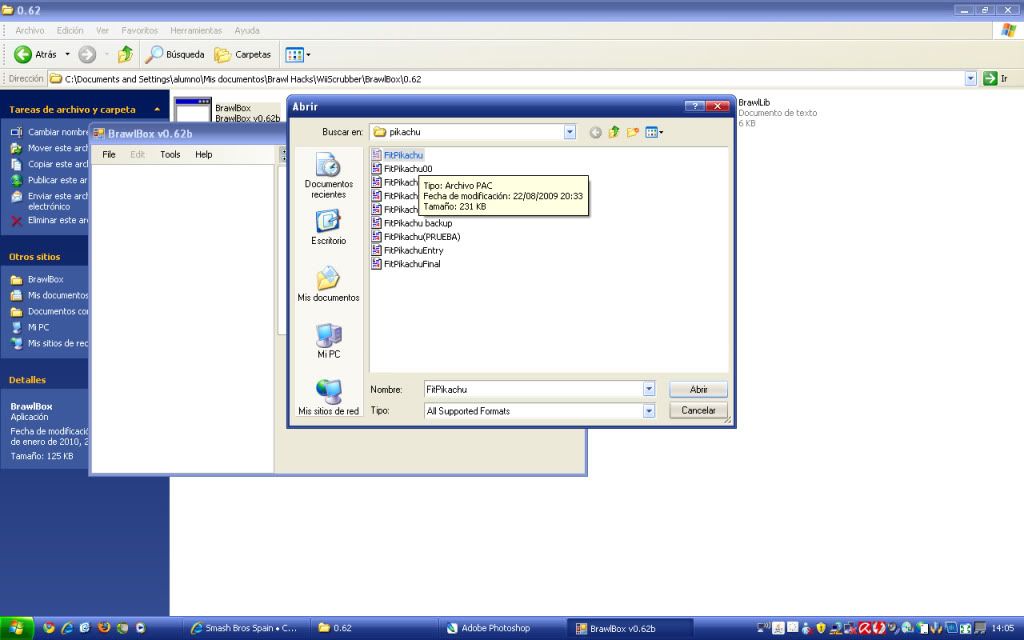The height and width of the screenshot is (640, 1024).
Task: Jump to Mis documentos in the places bar
Action: pyautogui.click(x=328, y=284)
